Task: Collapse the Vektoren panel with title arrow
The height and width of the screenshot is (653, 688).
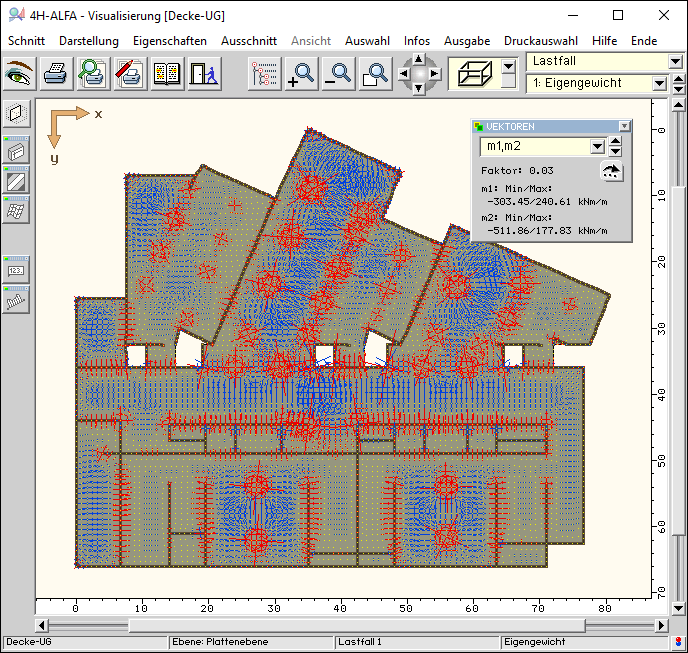Action: pos(625,127)
